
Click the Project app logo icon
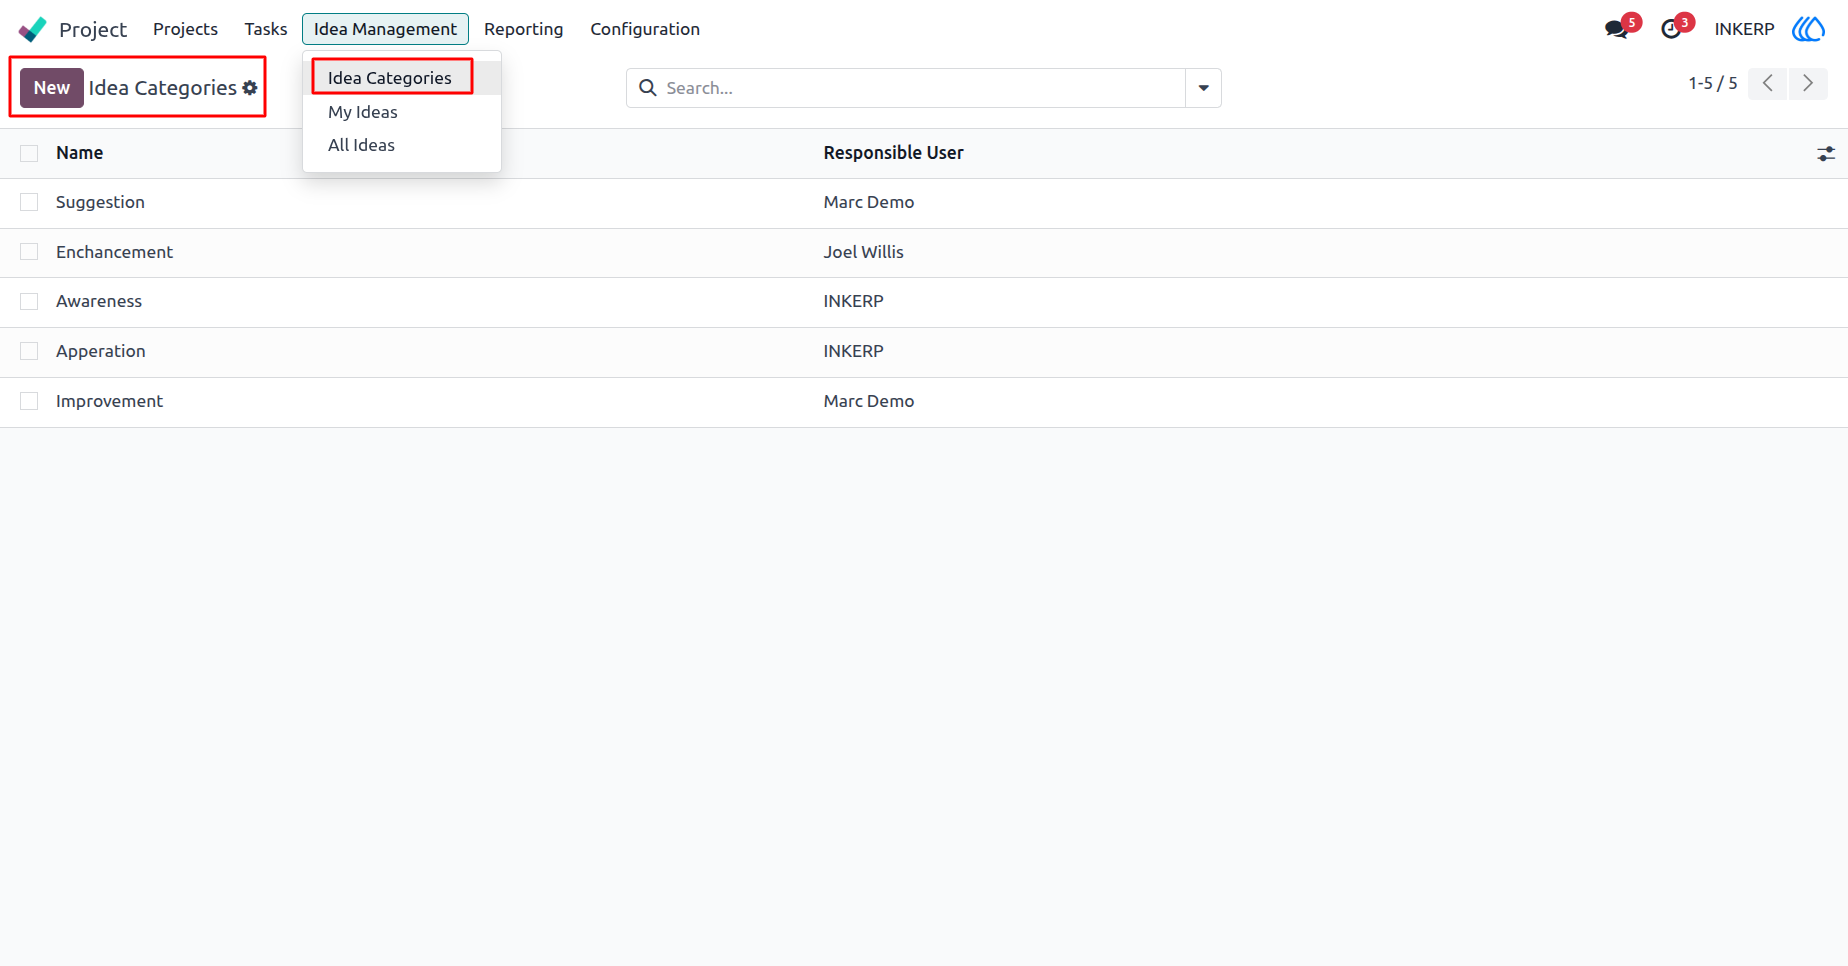(x=32, y=29)
